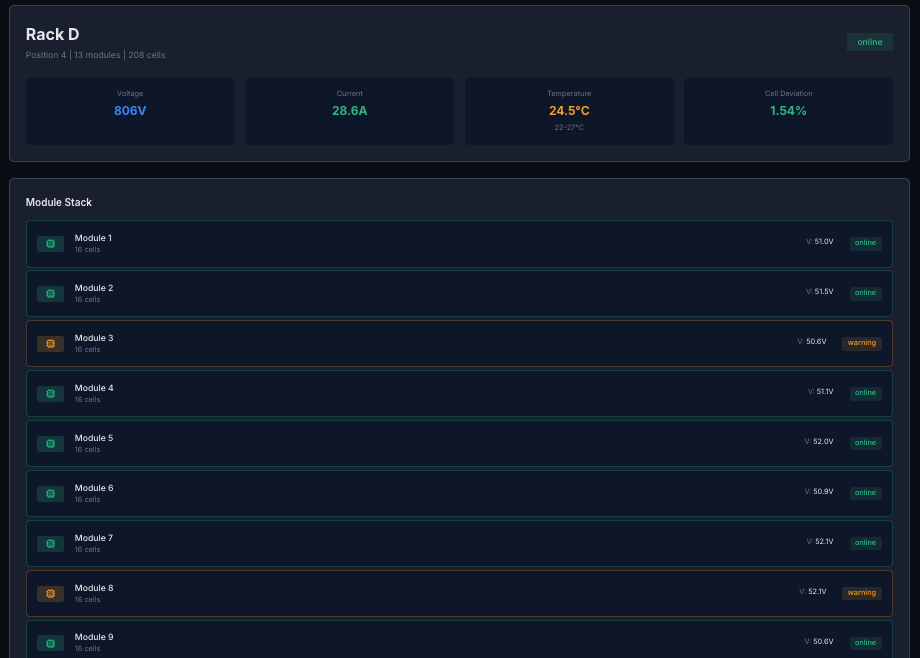Click the Module 6 chip icon
The height and width of the screenshot is (658, 920).
click(x=50, y=493)
